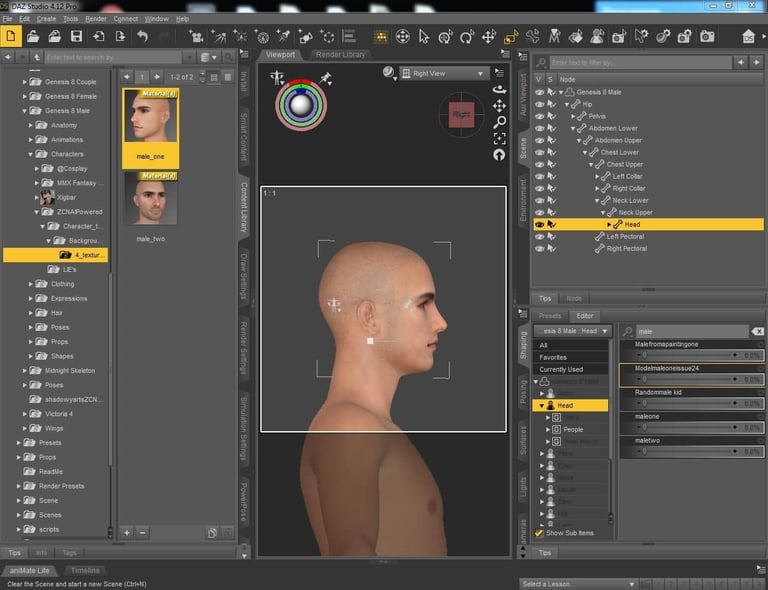Image resolution: width=768 pixels, height=590 pixels.
Task: Collapse the Hip node in scene tree
Action: (567, 104)
